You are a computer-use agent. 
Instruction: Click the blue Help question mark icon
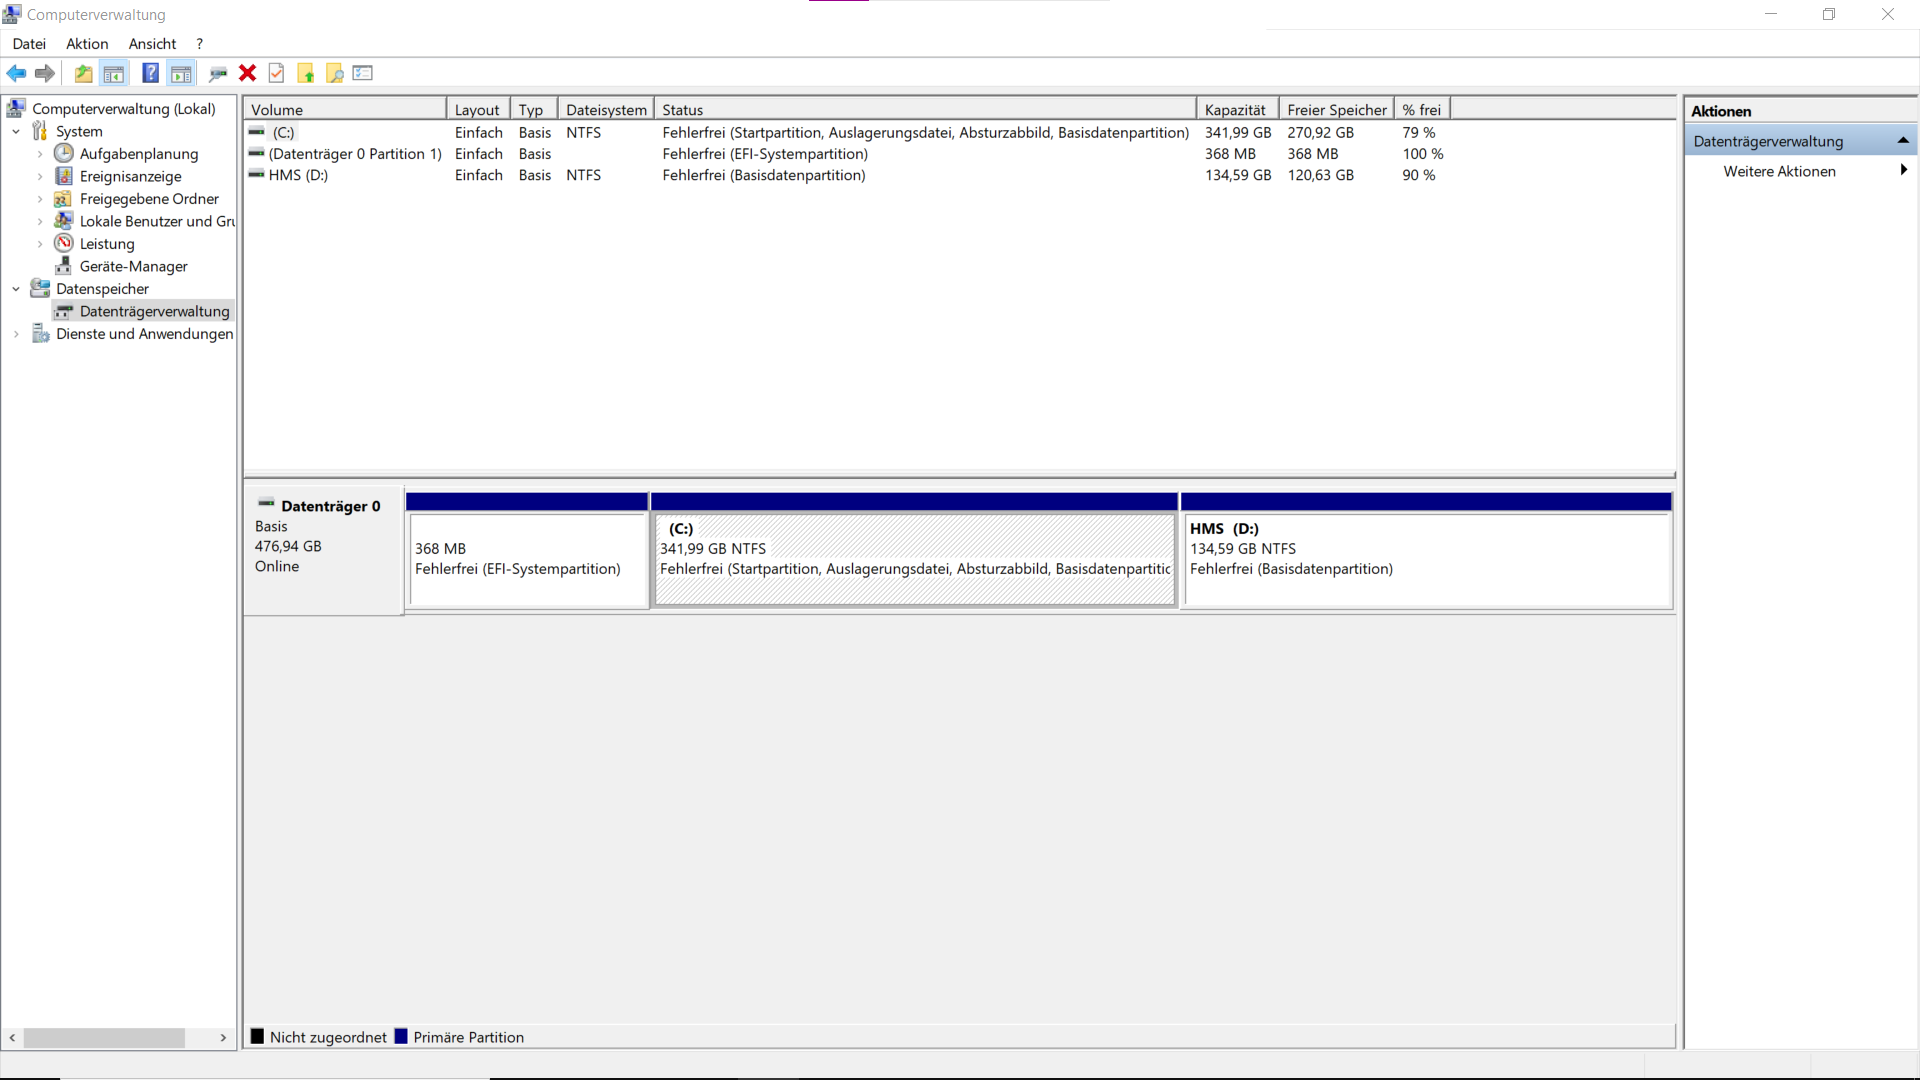tap(150, 73)
